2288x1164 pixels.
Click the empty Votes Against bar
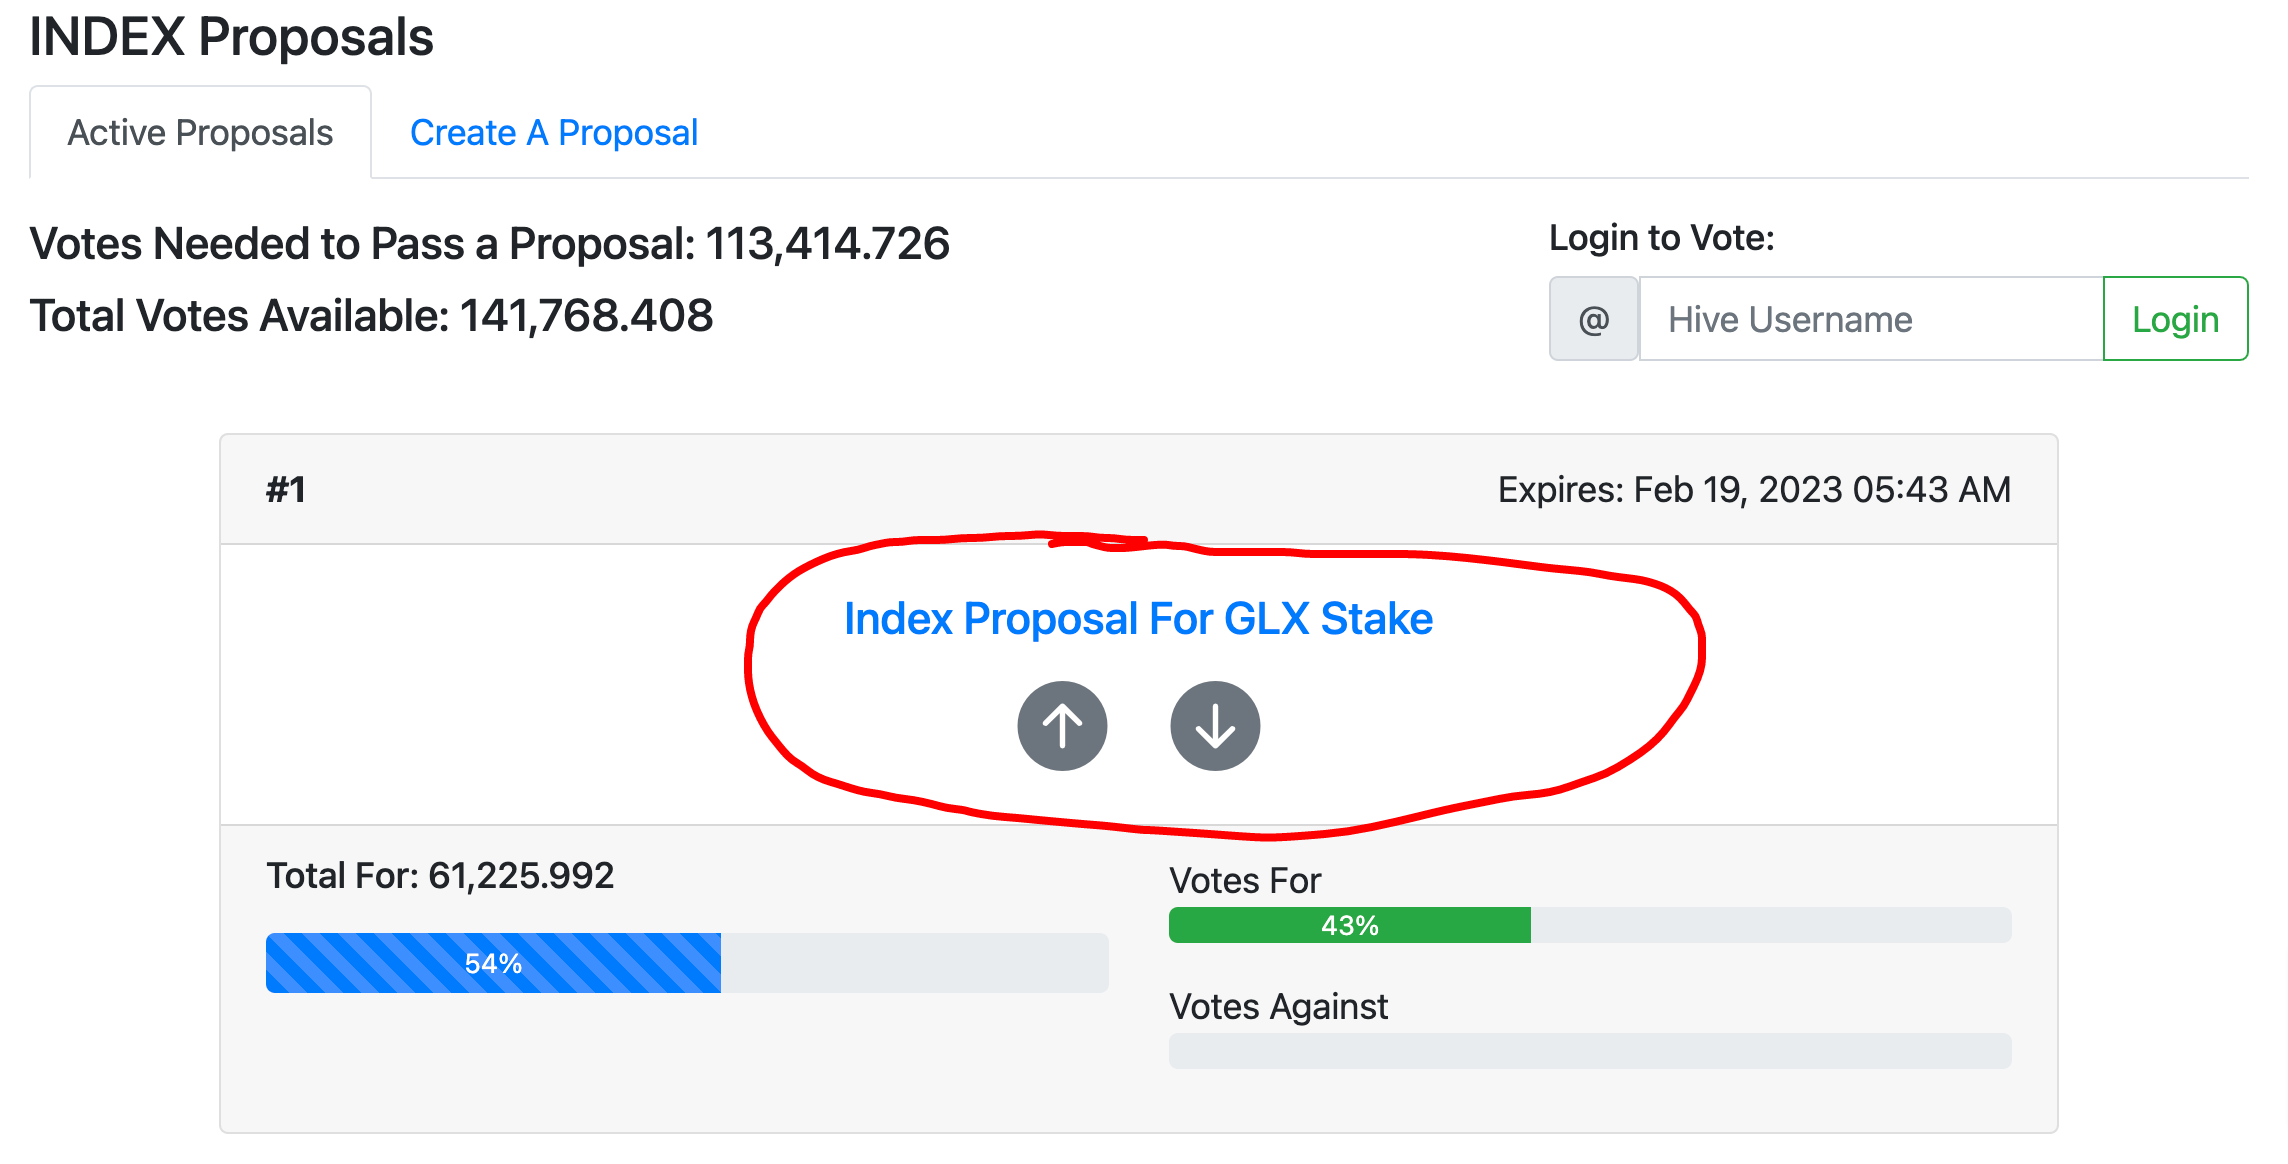click(x=1590, y=1051)
